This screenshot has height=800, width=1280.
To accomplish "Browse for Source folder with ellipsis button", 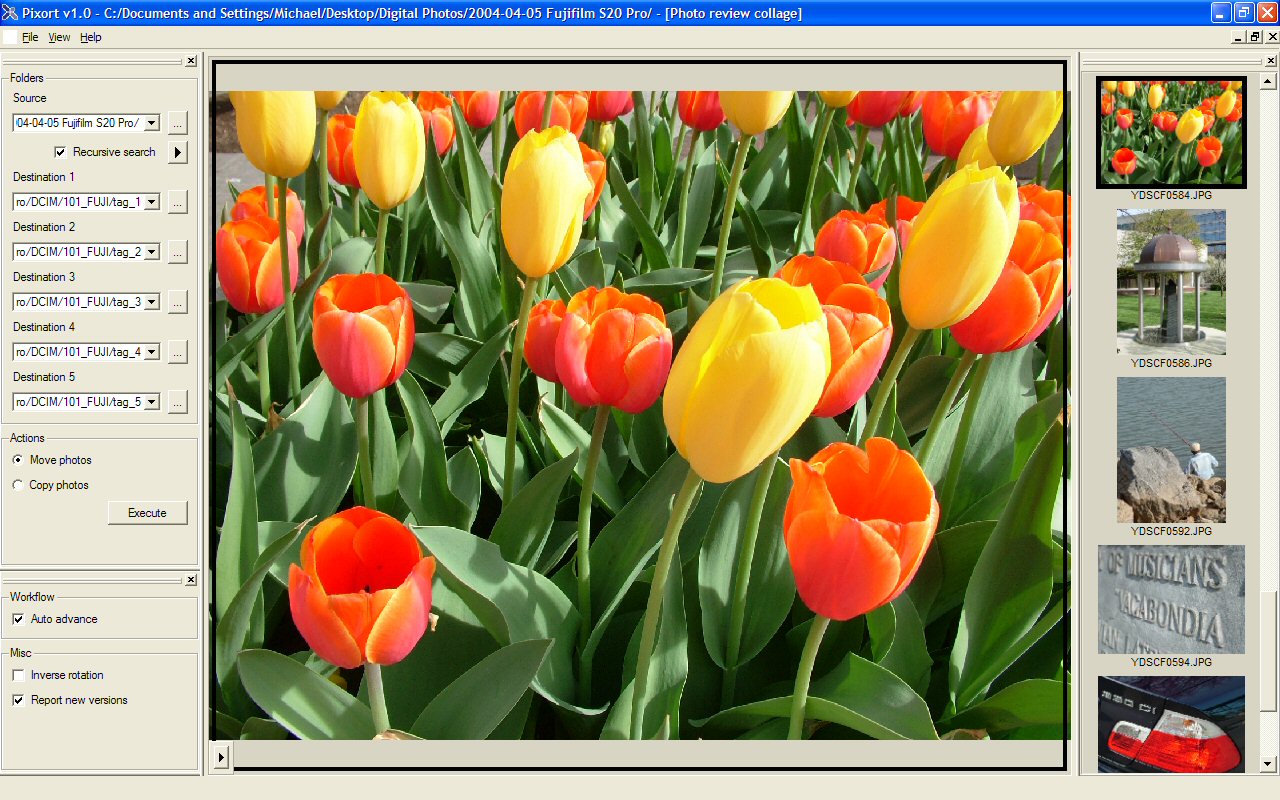I will pos(177,123).
